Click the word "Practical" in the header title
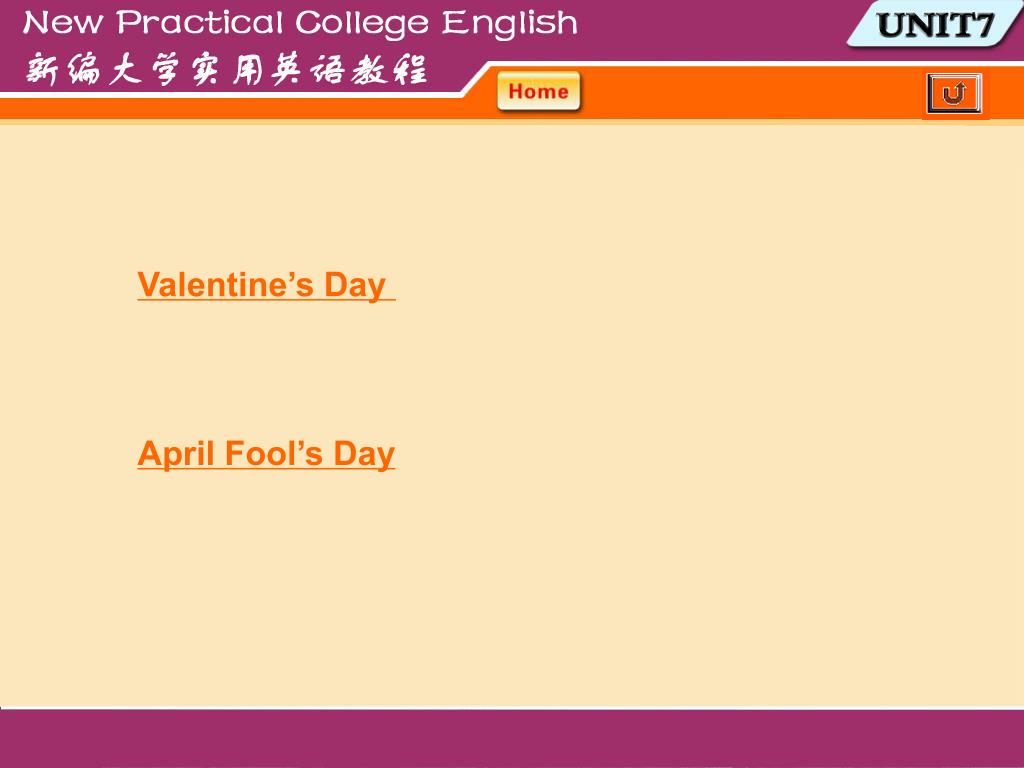The width and height of the screenshot is (1024, 768). click(202, 23)
